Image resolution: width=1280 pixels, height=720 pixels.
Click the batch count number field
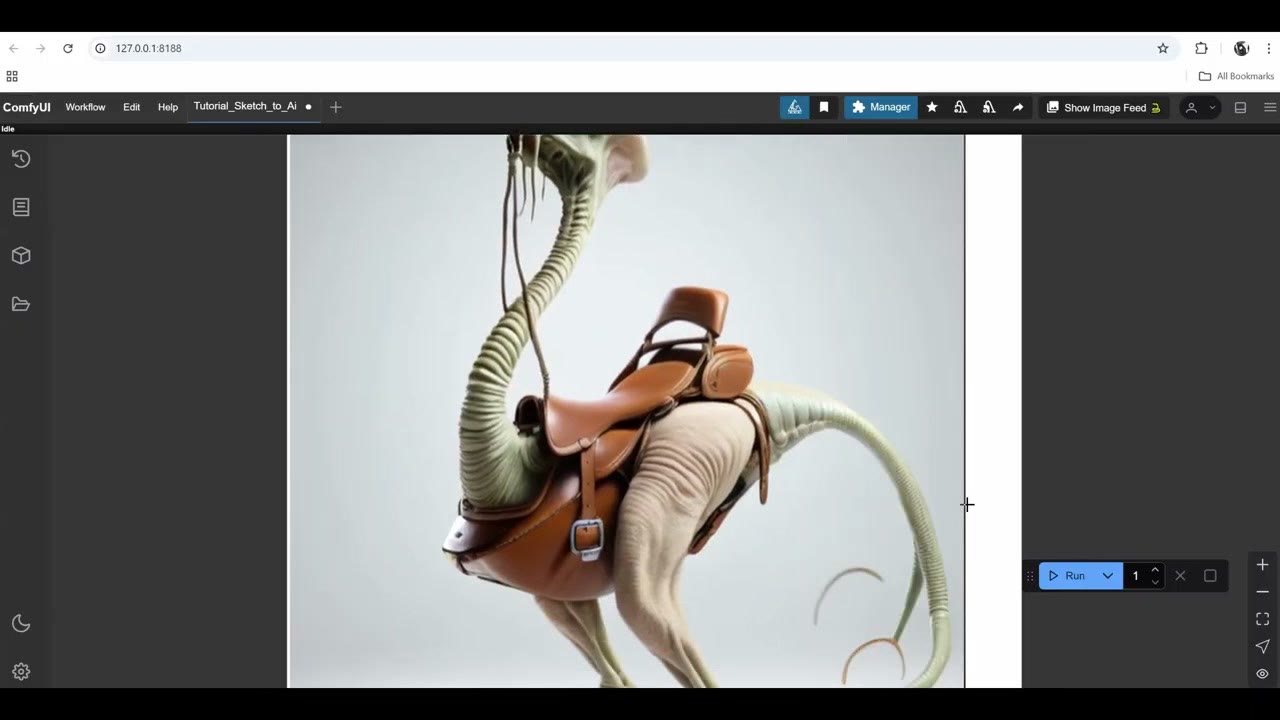(x=1137, y=576)
